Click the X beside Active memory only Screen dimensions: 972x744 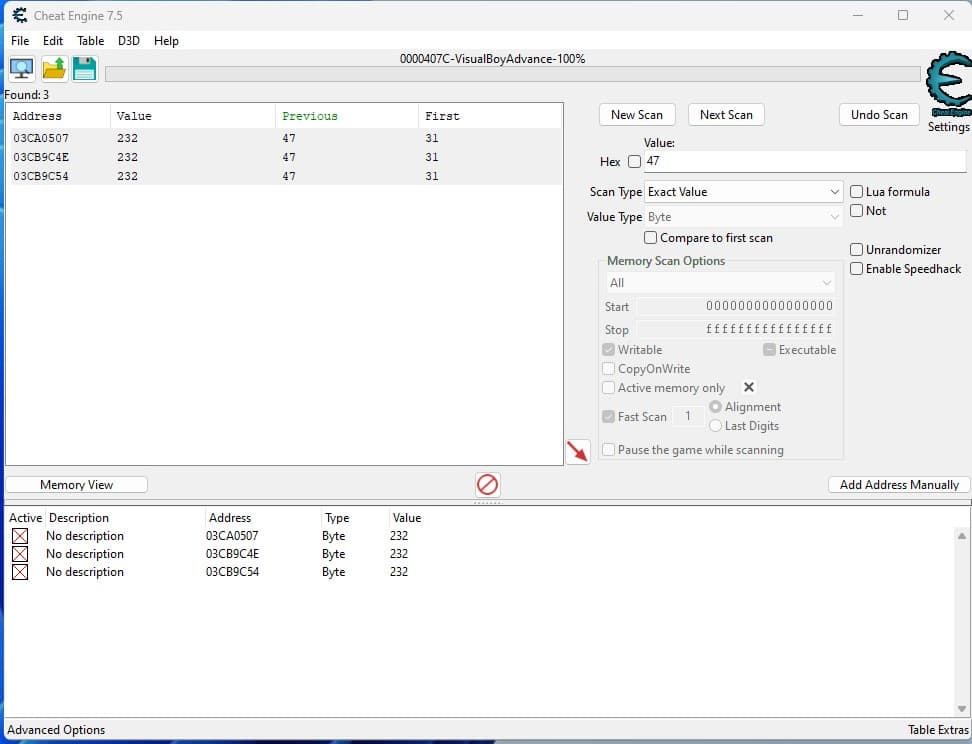pos(749,387)
